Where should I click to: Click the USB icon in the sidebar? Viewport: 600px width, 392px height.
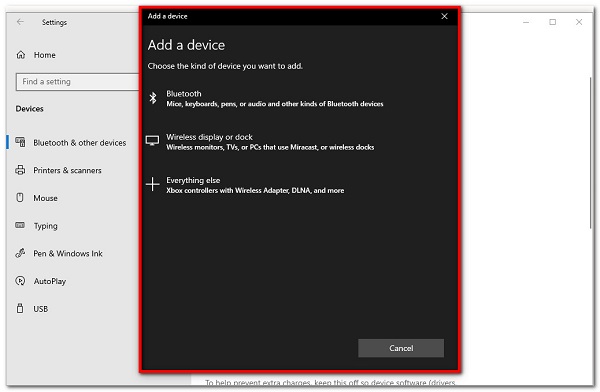pos(20,309)
